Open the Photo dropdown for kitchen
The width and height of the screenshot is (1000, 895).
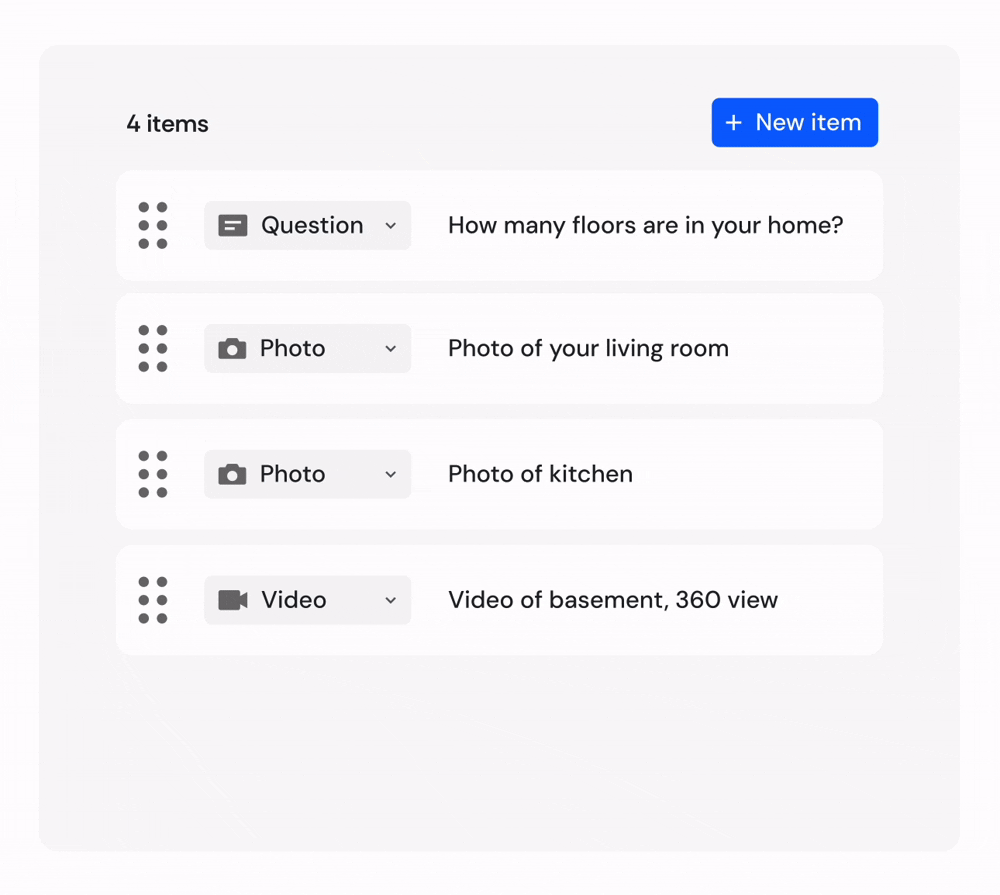307,474
